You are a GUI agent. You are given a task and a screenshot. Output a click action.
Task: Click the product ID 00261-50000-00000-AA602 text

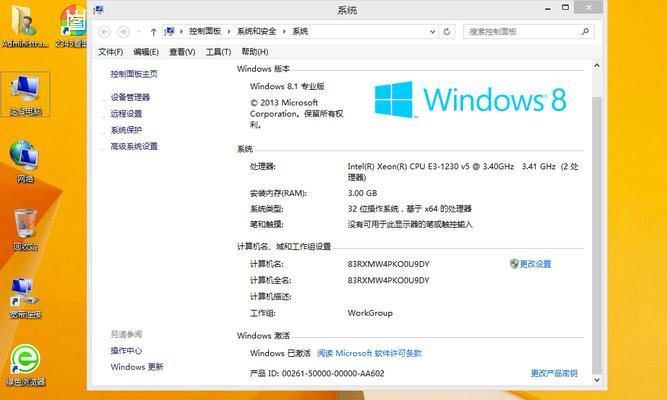pos(317,373)
